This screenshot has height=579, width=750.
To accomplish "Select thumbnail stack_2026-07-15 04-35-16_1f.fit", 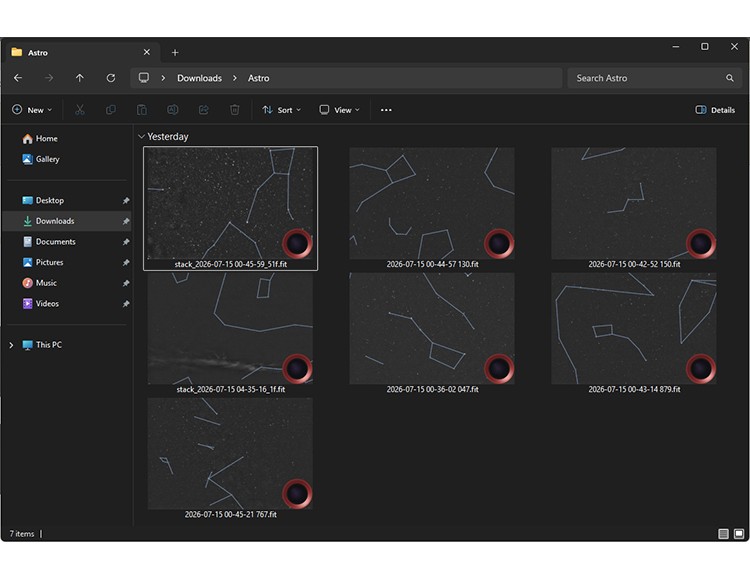I will (230, 328).
